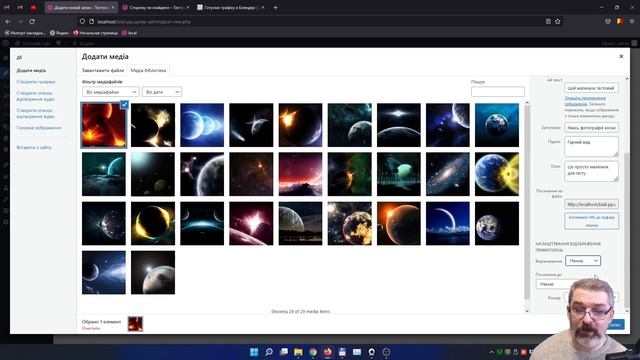640x360 pixels.
Task: Select the pink starburst over planet thumbnail
Action: coord(251,223)
